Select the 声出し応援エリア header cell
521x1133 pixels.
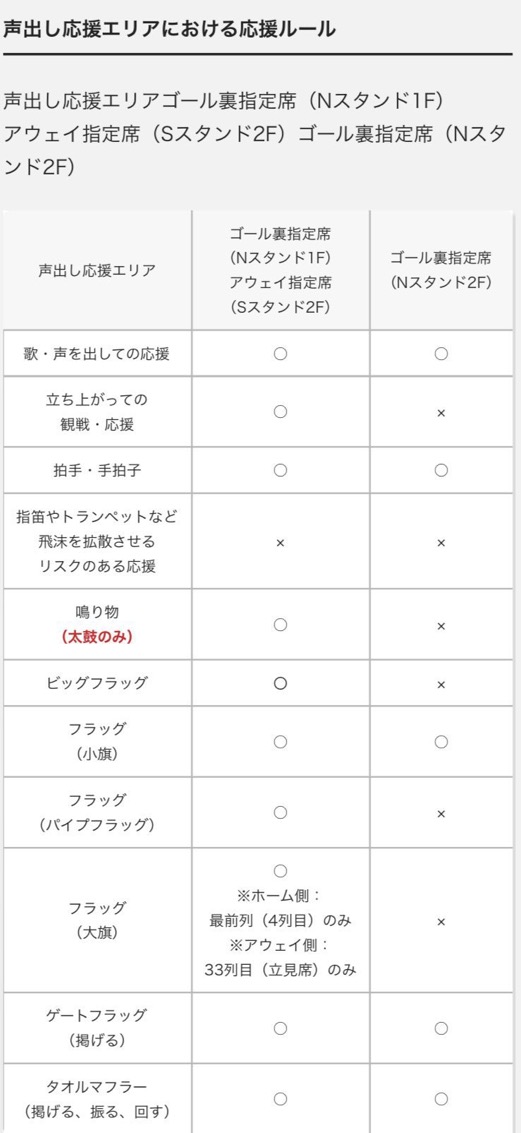click(x=98, y=271)
